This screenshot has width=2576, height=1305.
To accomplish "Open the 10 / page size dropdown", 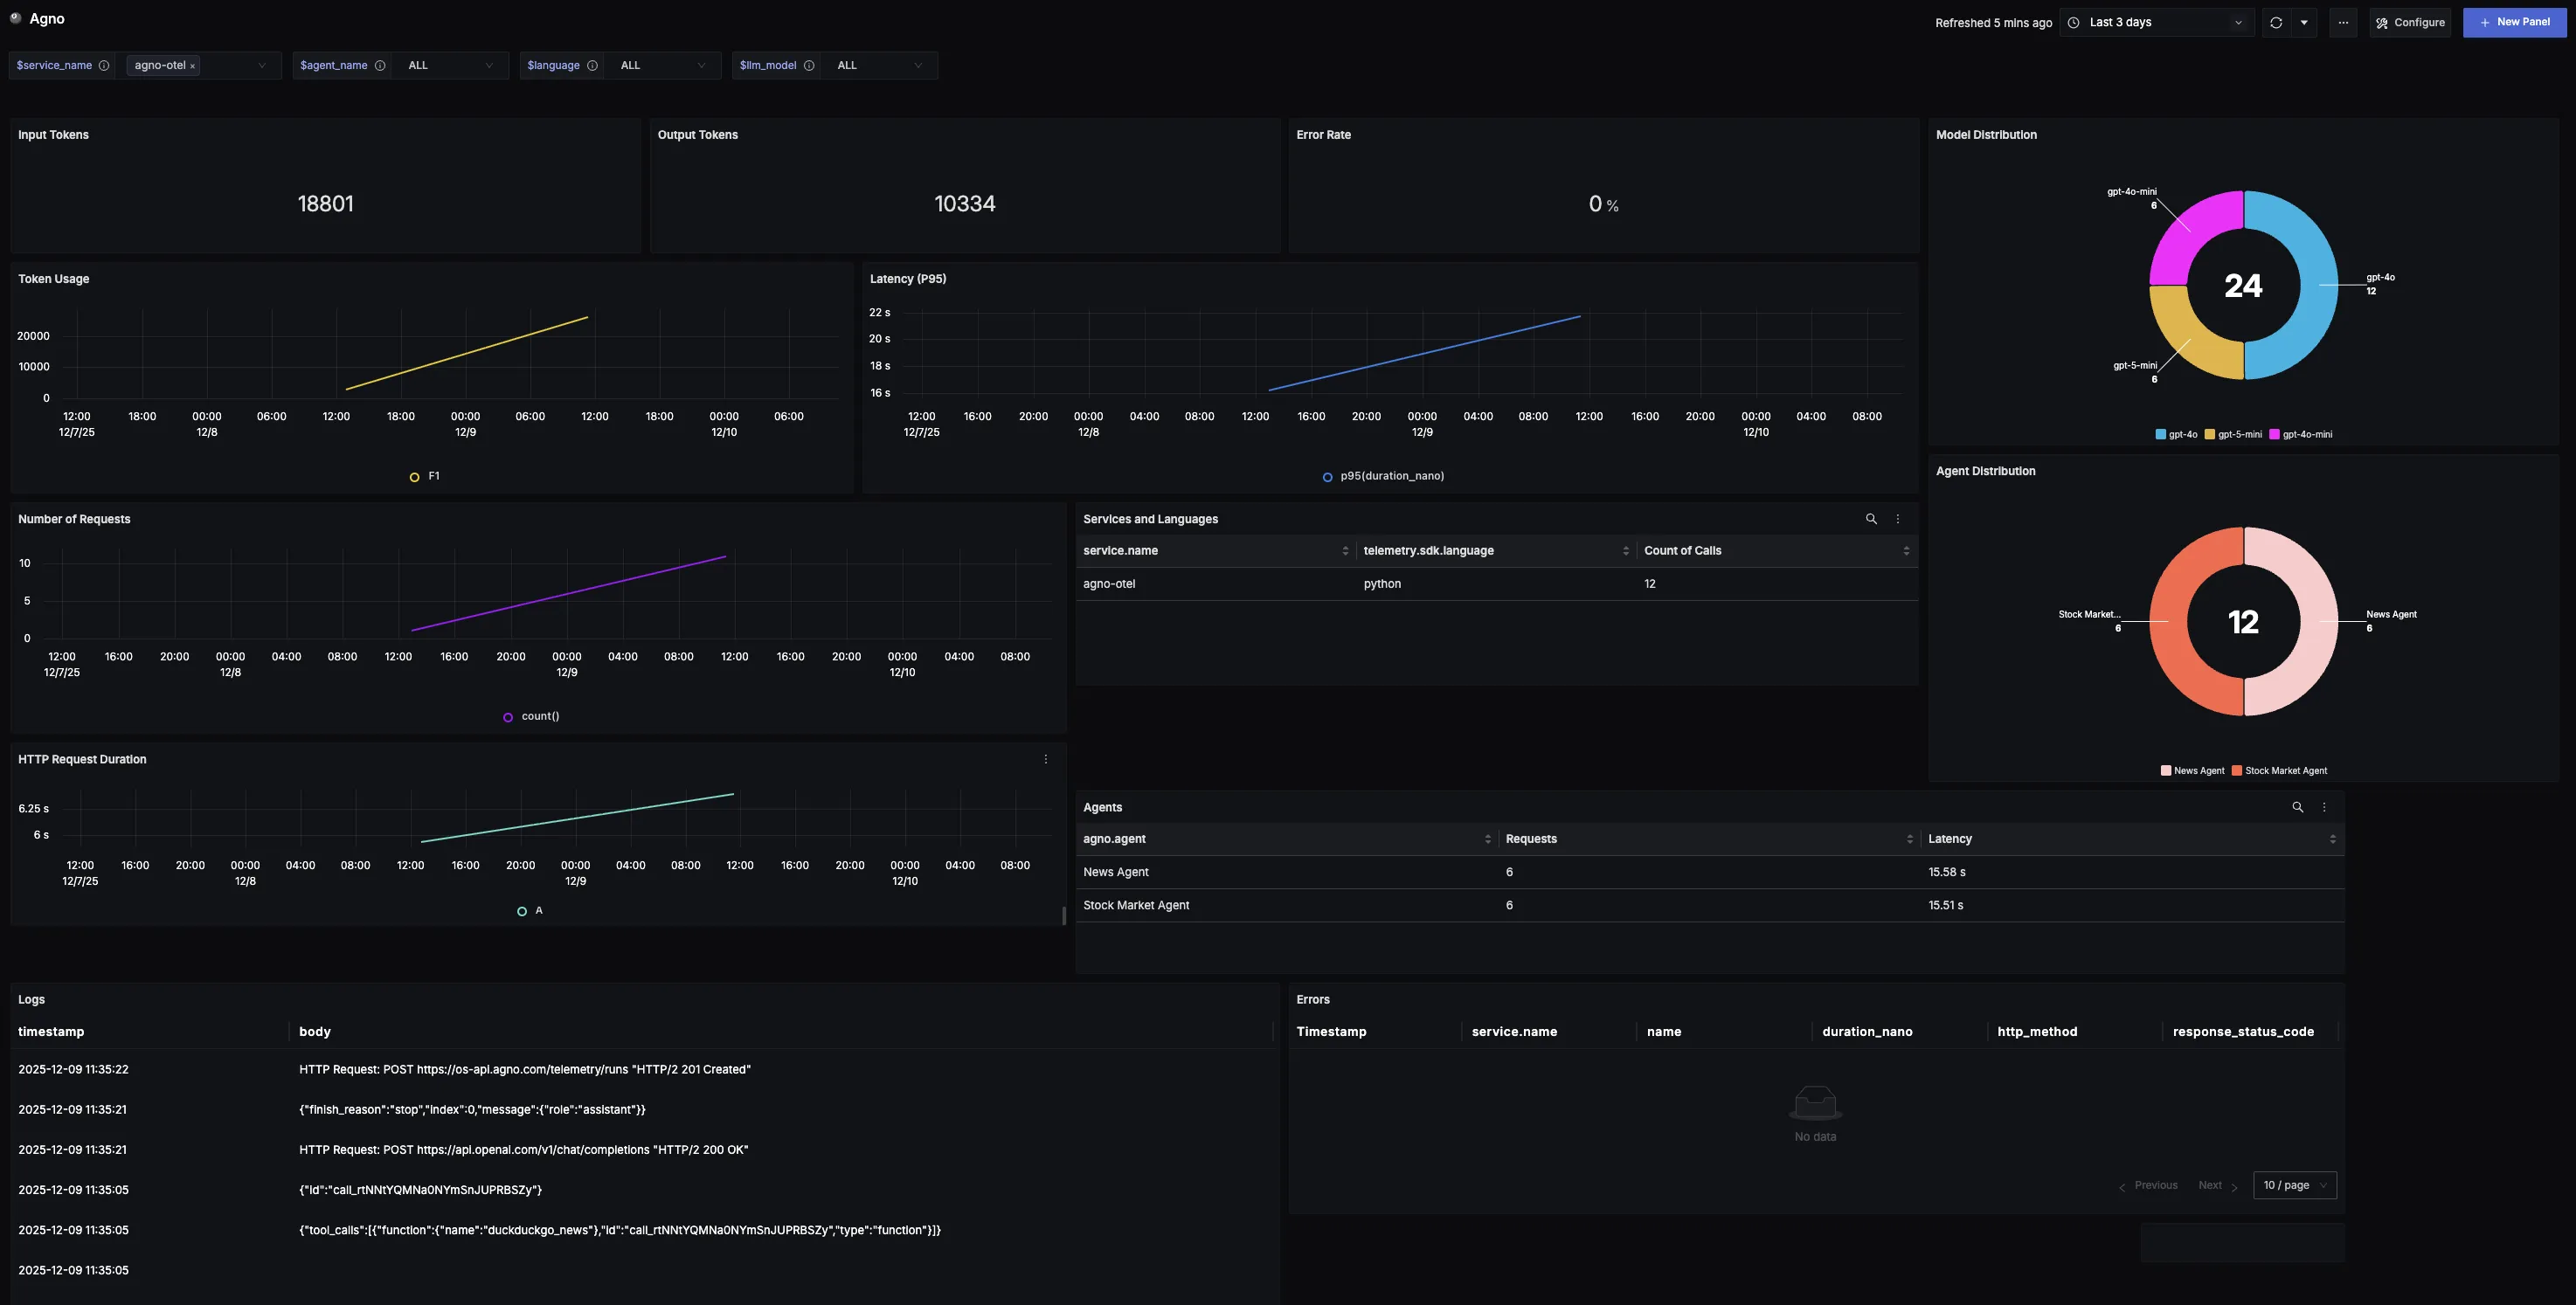I will tap(2294, 1185).
